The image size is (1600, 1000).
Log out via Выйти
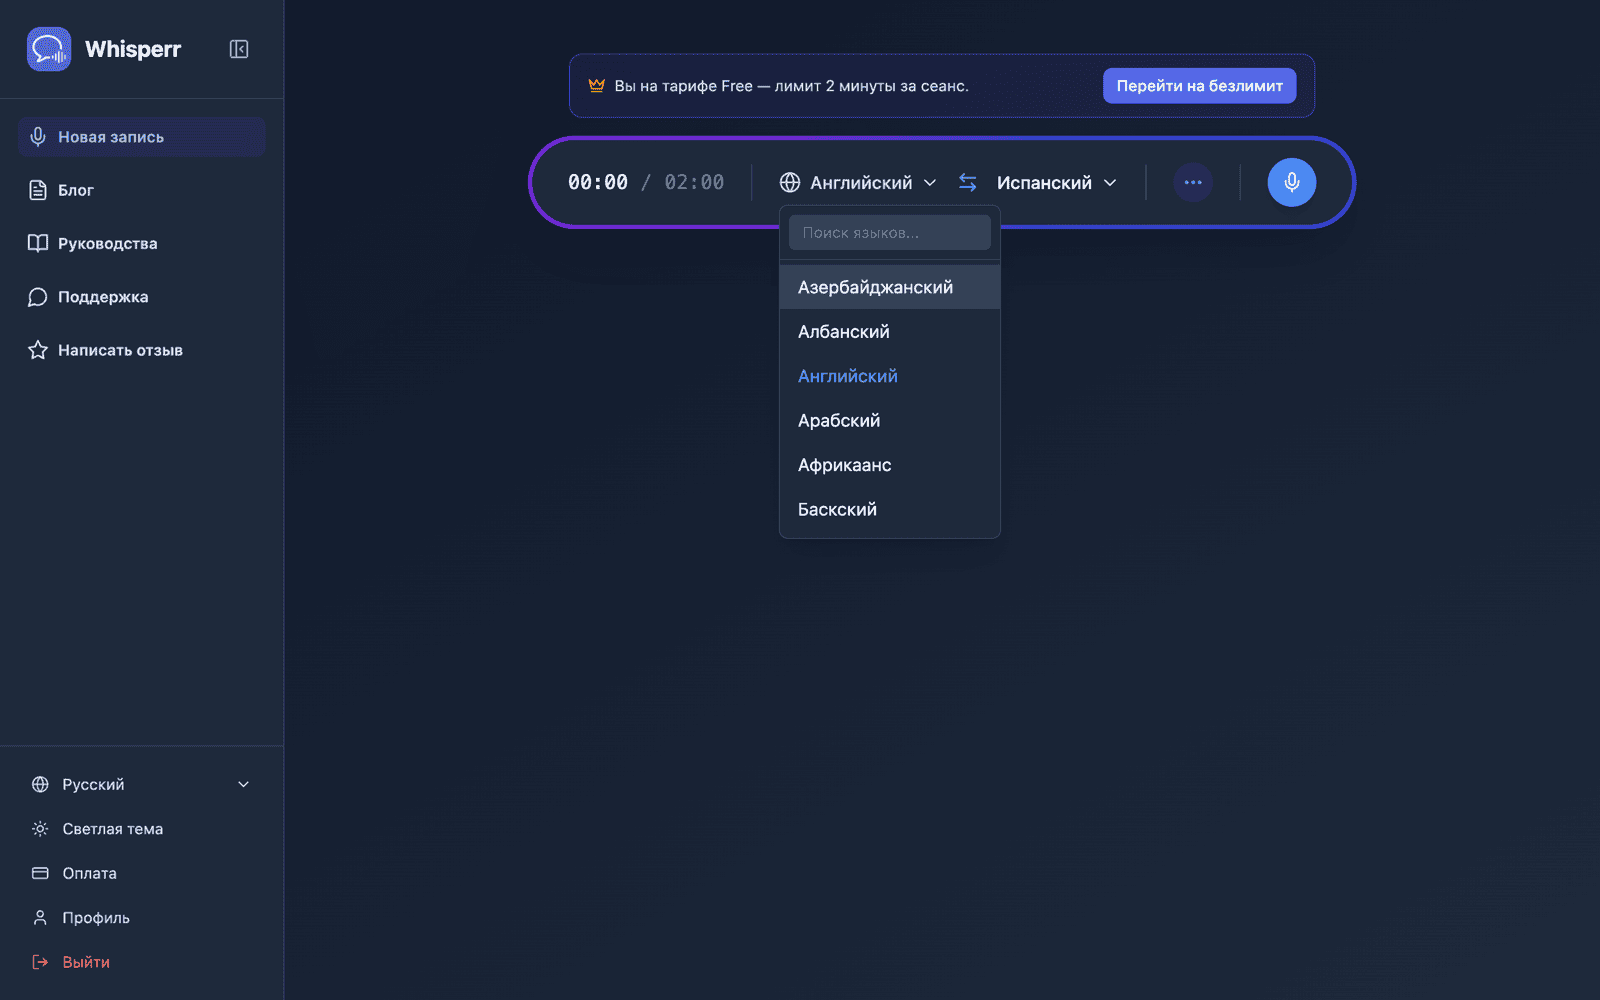click(141, 962)
